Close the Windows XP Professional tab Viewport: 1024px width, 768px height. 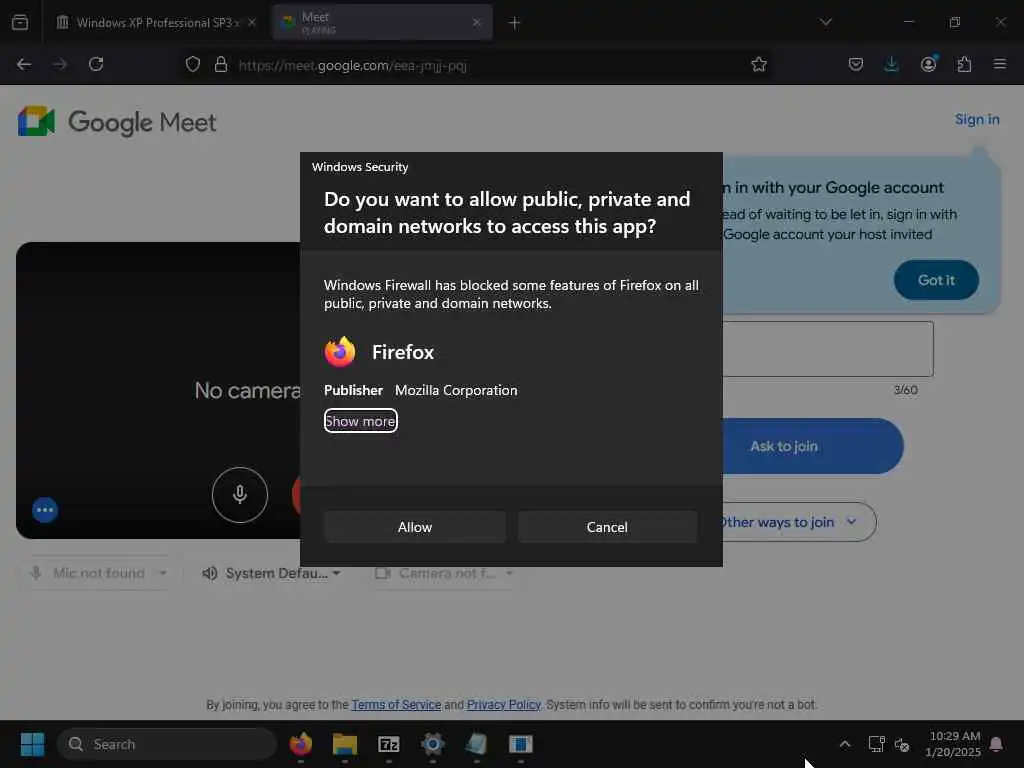coord(252,22)
